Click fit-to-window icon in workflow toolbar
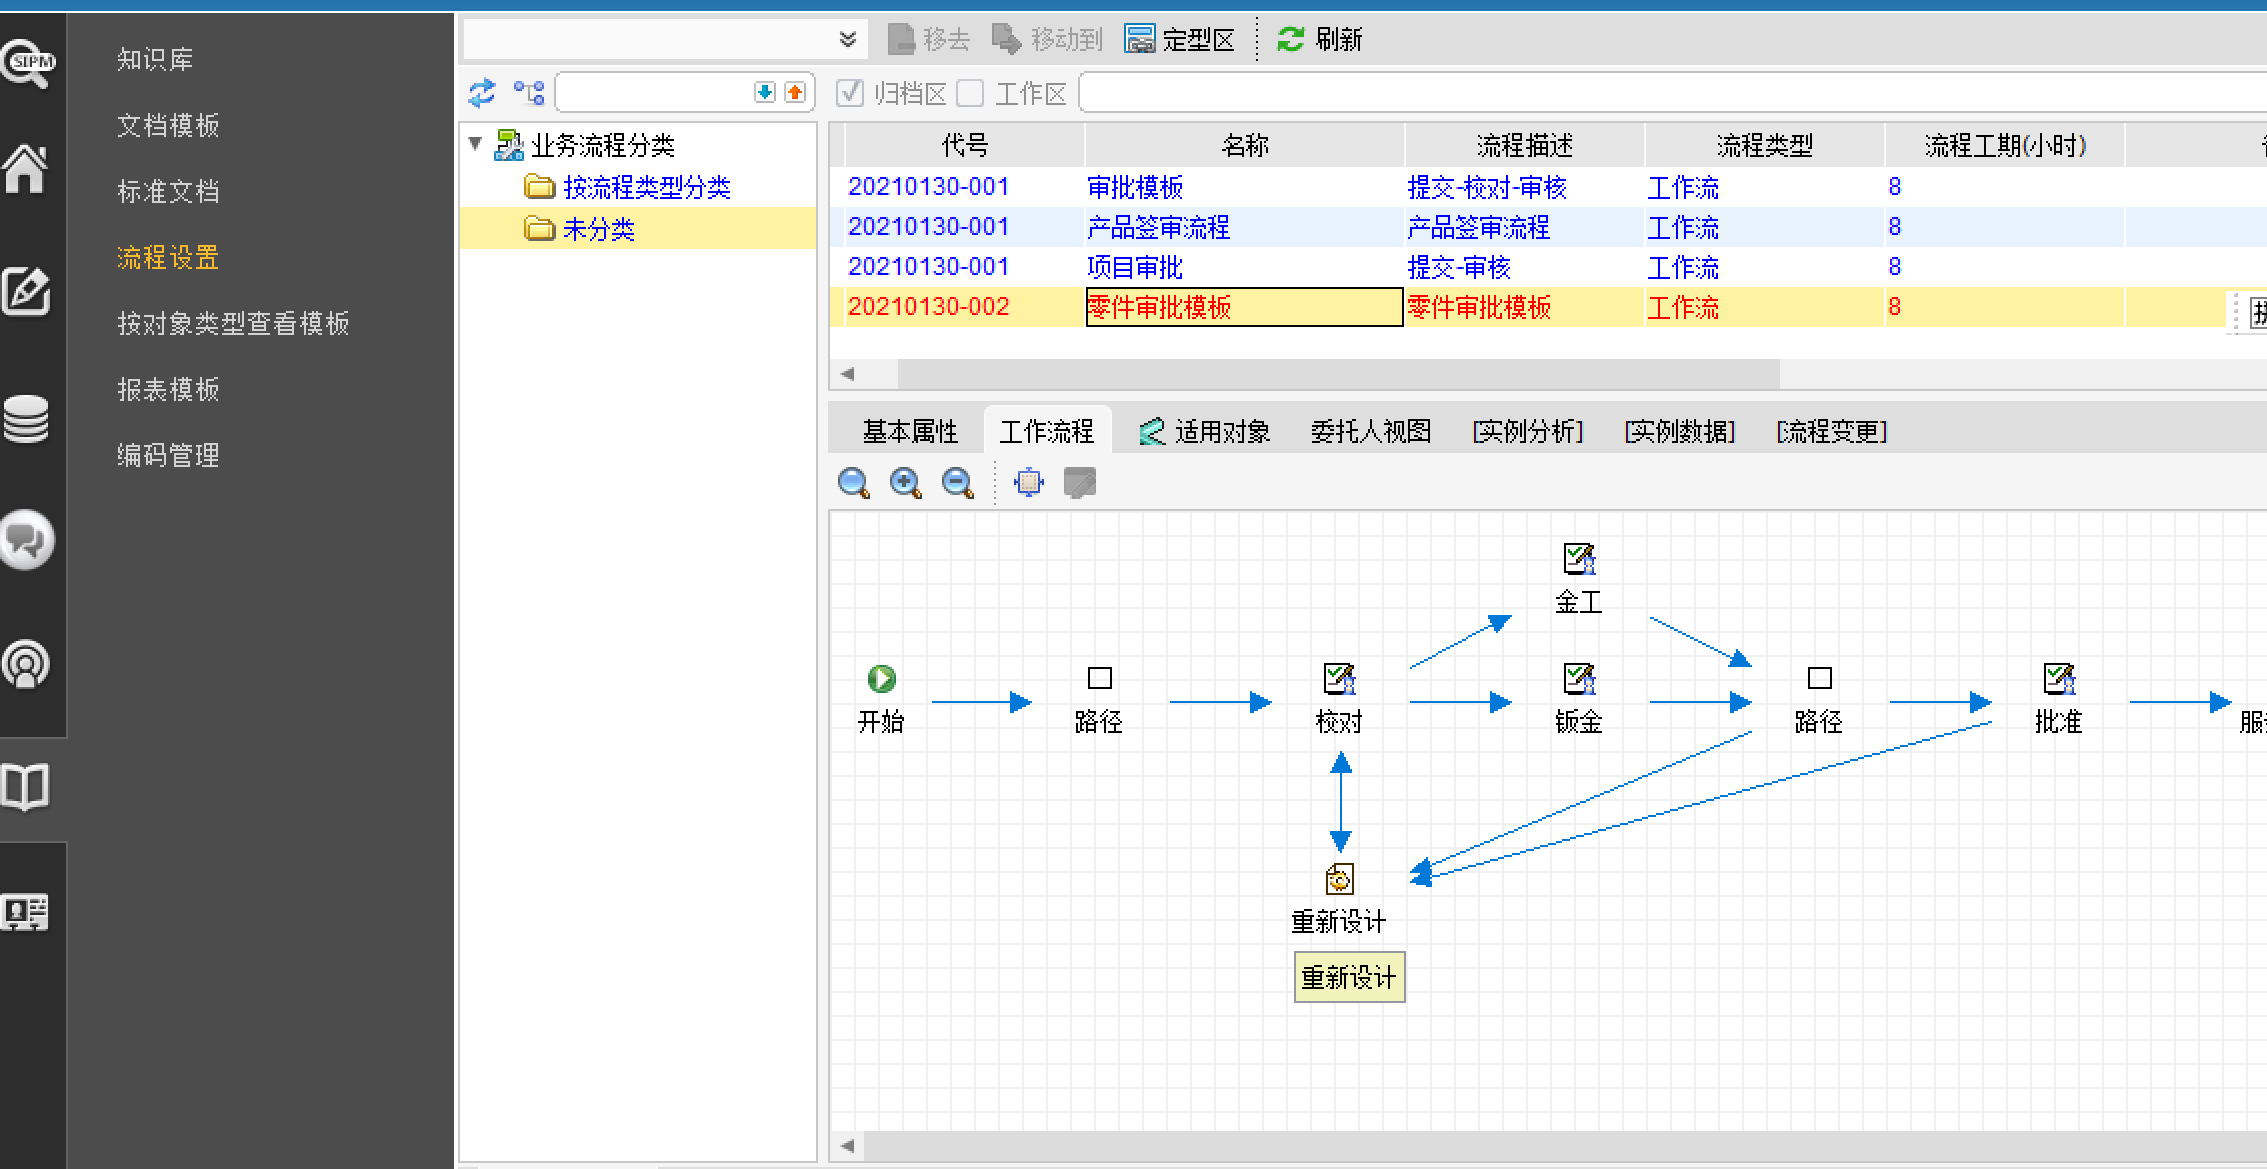 1028,483
